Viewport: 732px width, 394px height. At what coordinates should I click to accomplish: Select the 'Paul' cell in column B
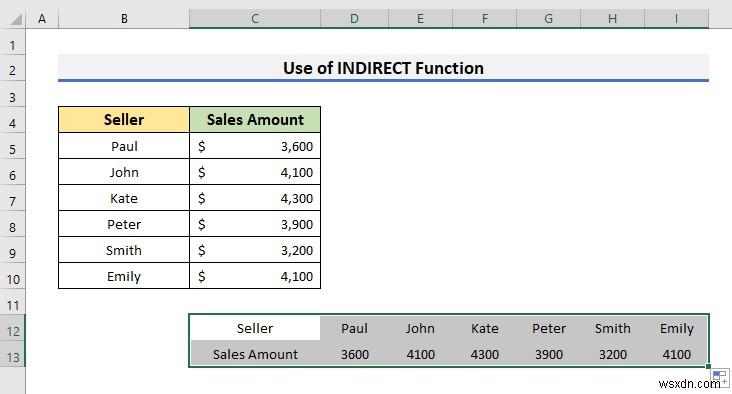(x=124, y=146)
